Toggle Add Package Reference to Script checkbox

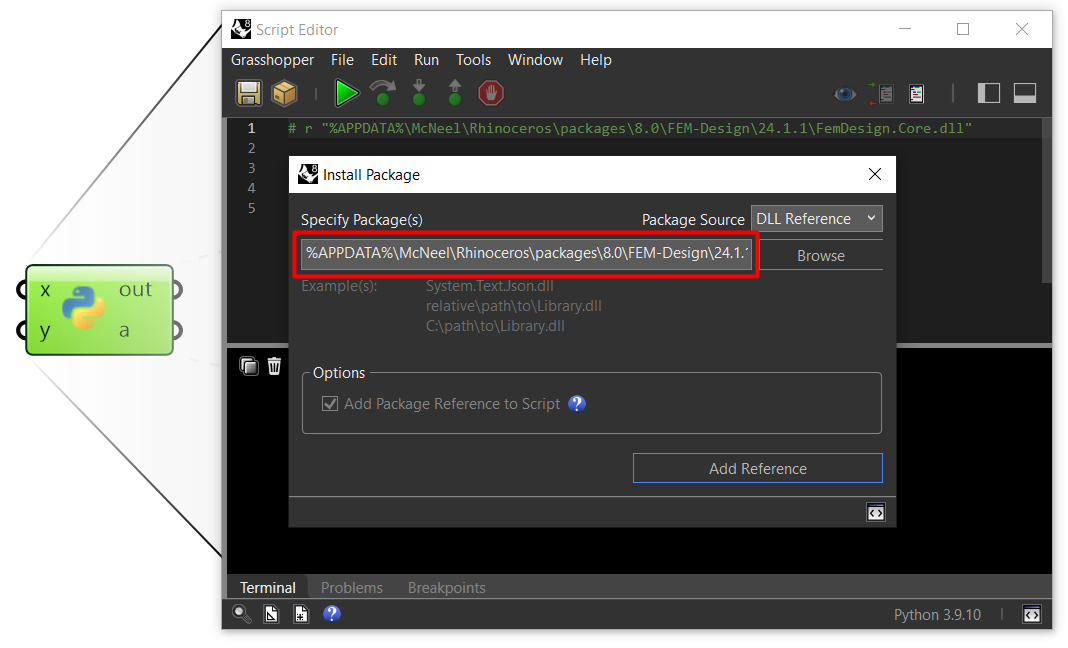point(330,404)
